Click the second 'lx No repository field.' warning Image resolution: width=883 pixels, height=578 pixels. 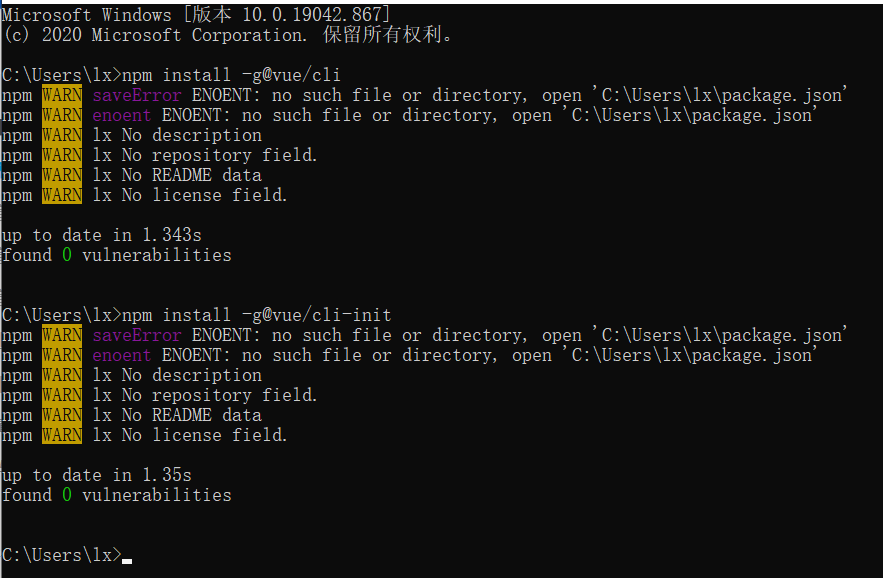205,395
